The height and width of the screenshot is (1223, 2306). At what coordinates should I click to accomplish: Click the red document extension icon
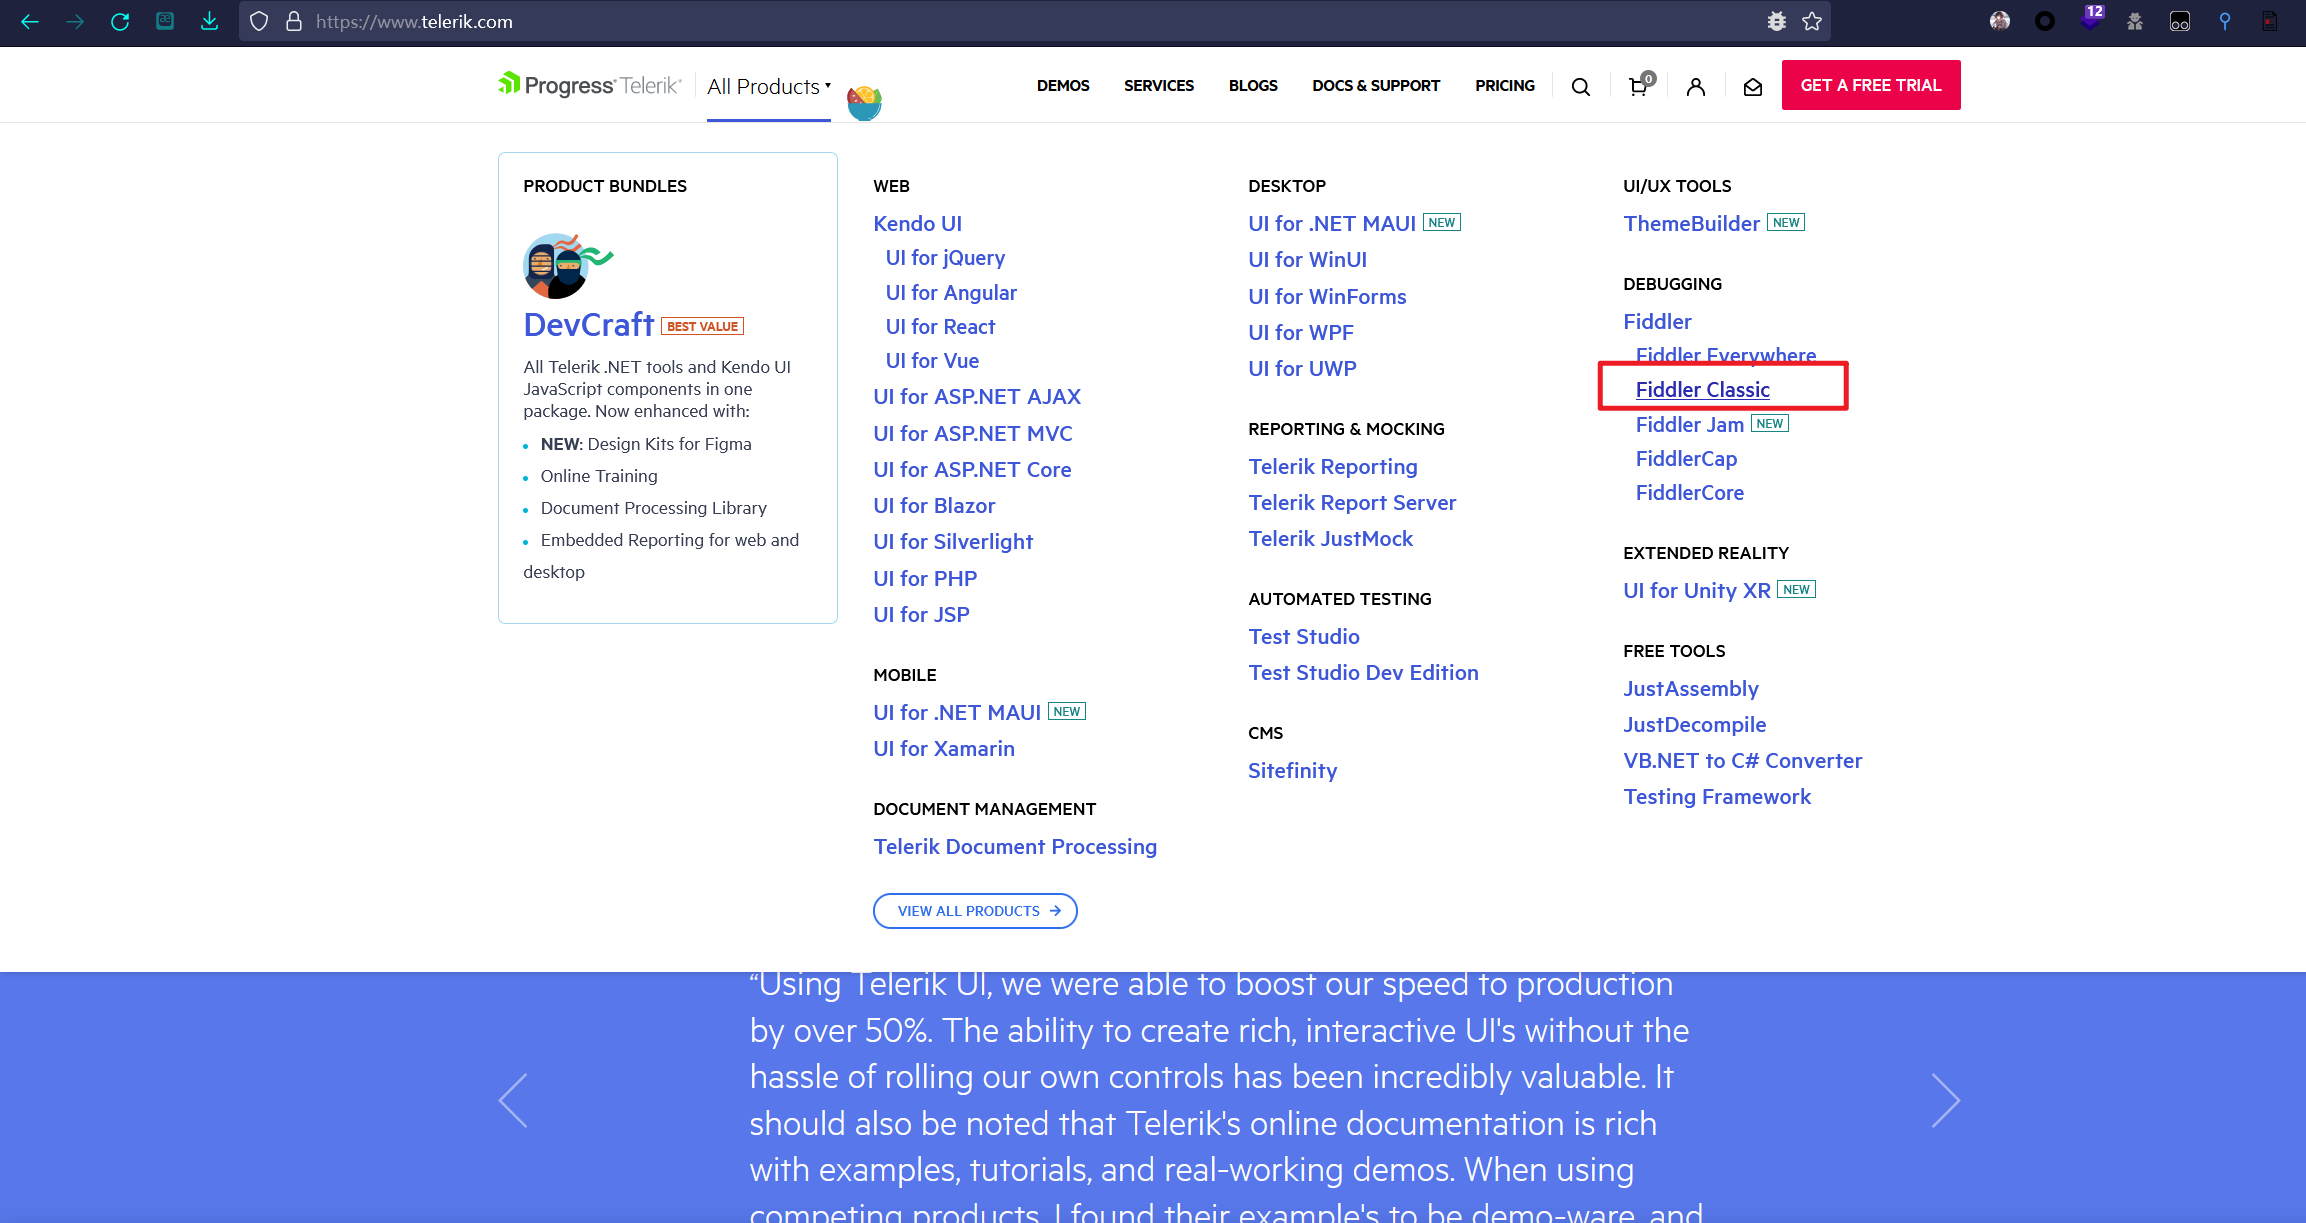pos(2270,21)
